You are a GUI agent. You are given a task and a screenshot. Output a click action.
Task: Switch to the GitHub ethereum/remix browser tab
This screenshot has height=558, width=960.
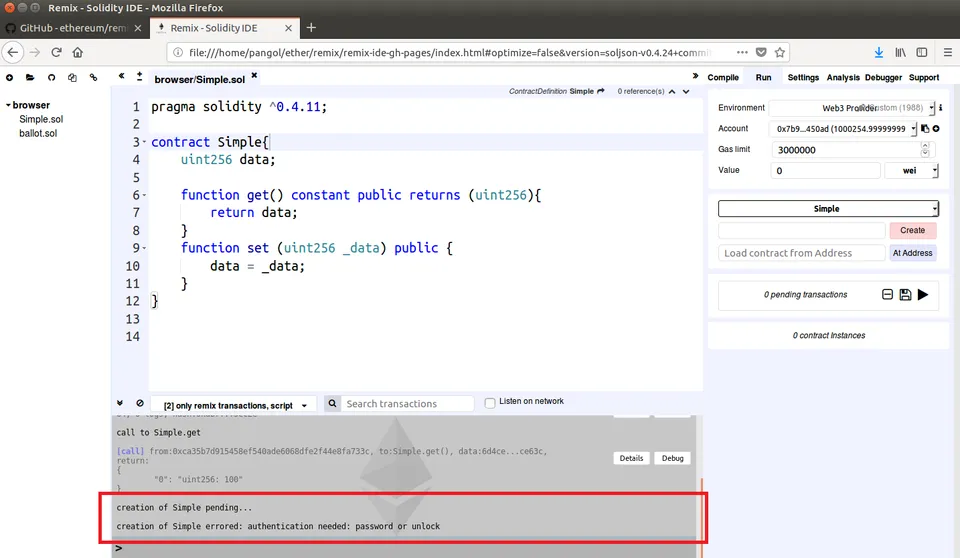73,28
